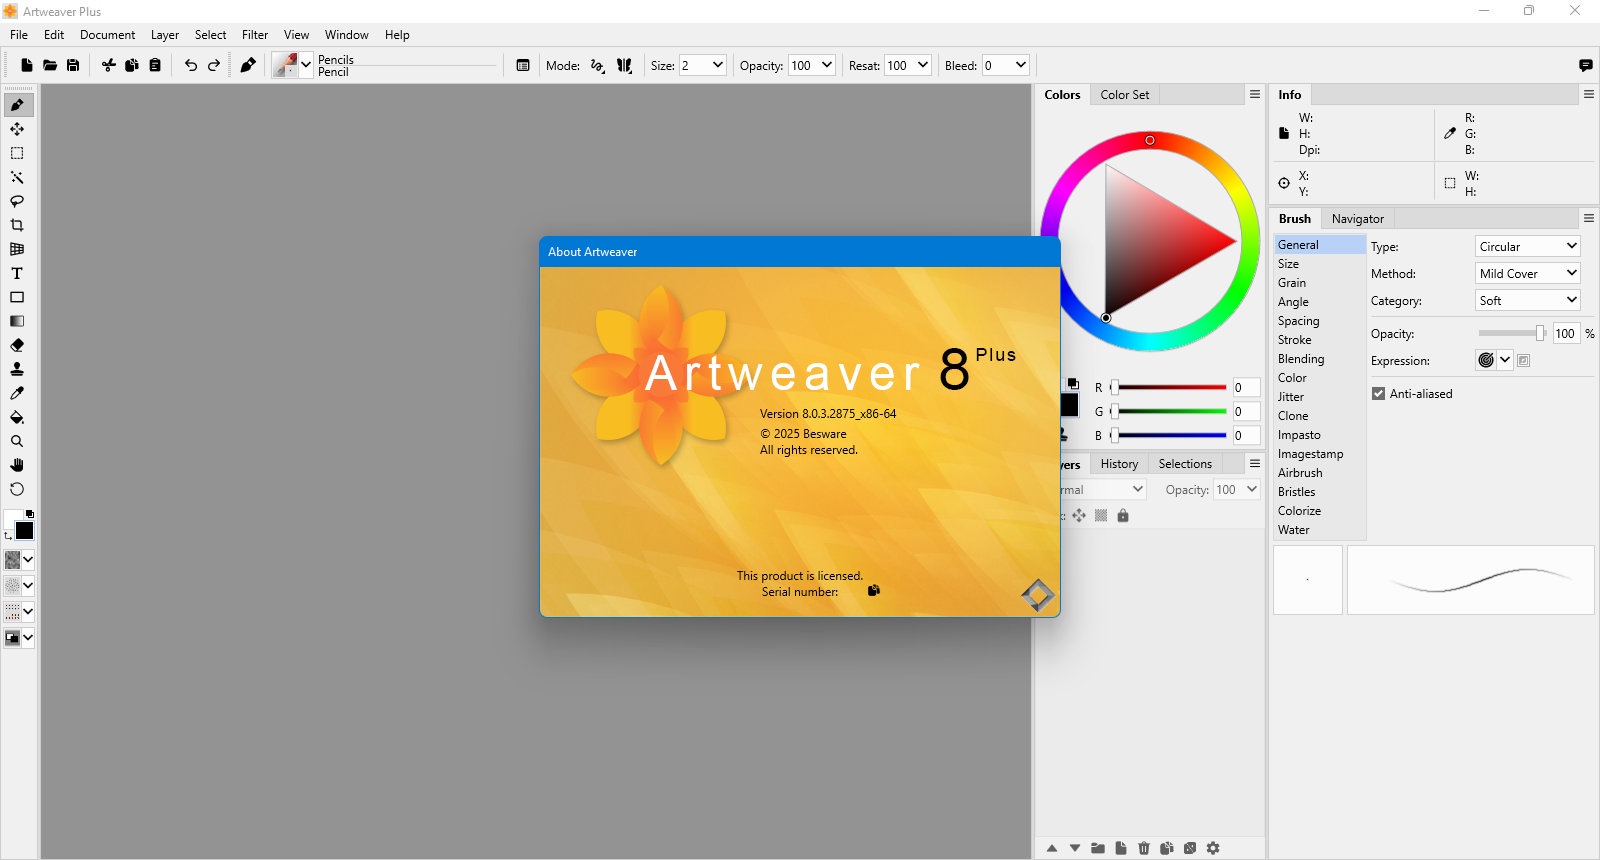This screenshot has width=1600, height=860.
Task: Select the Crop tool in the toolbox
Action: click(x=17, y=225)
